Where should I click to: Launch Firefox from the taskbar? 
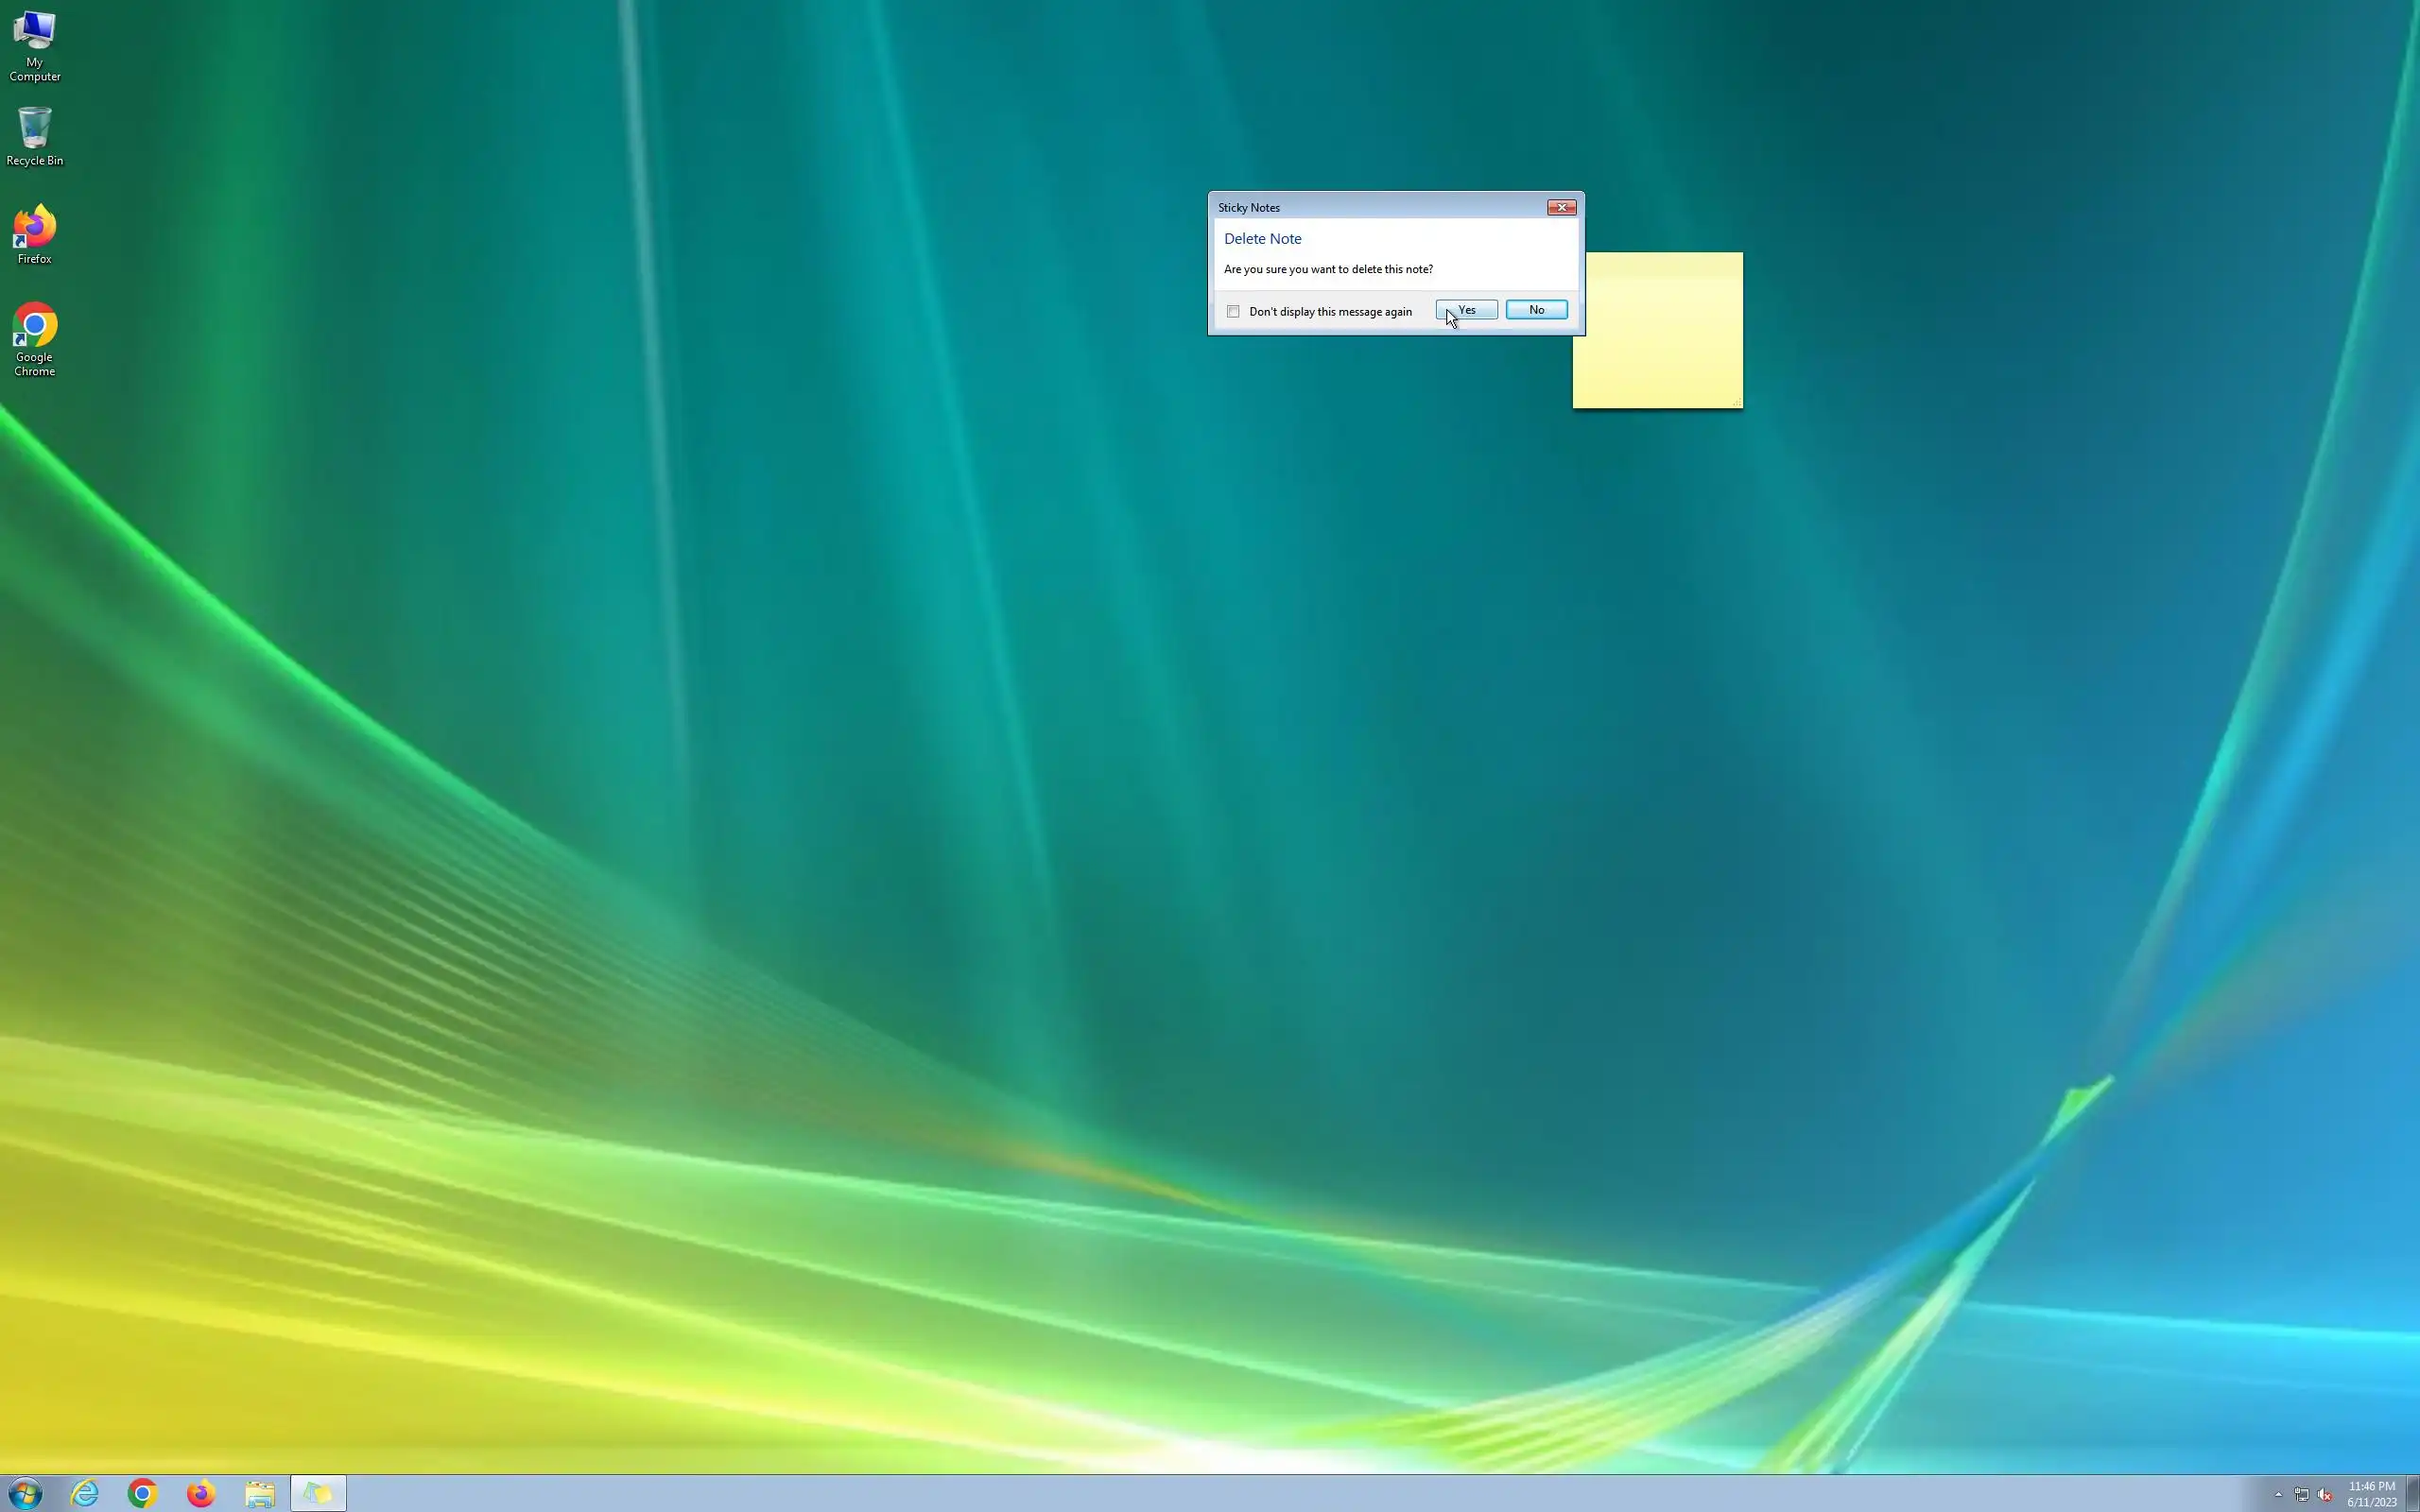(x=201, y=1494)
